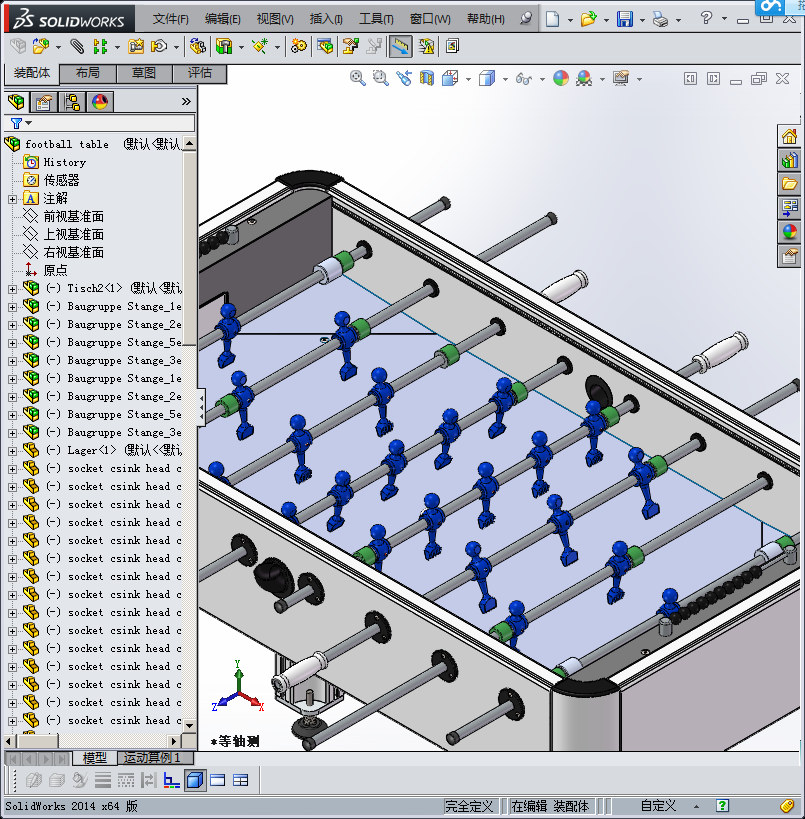Open the SolidWorks Resources home icon
This screenshot has width=805, height=819.
[x=790, y=136]
